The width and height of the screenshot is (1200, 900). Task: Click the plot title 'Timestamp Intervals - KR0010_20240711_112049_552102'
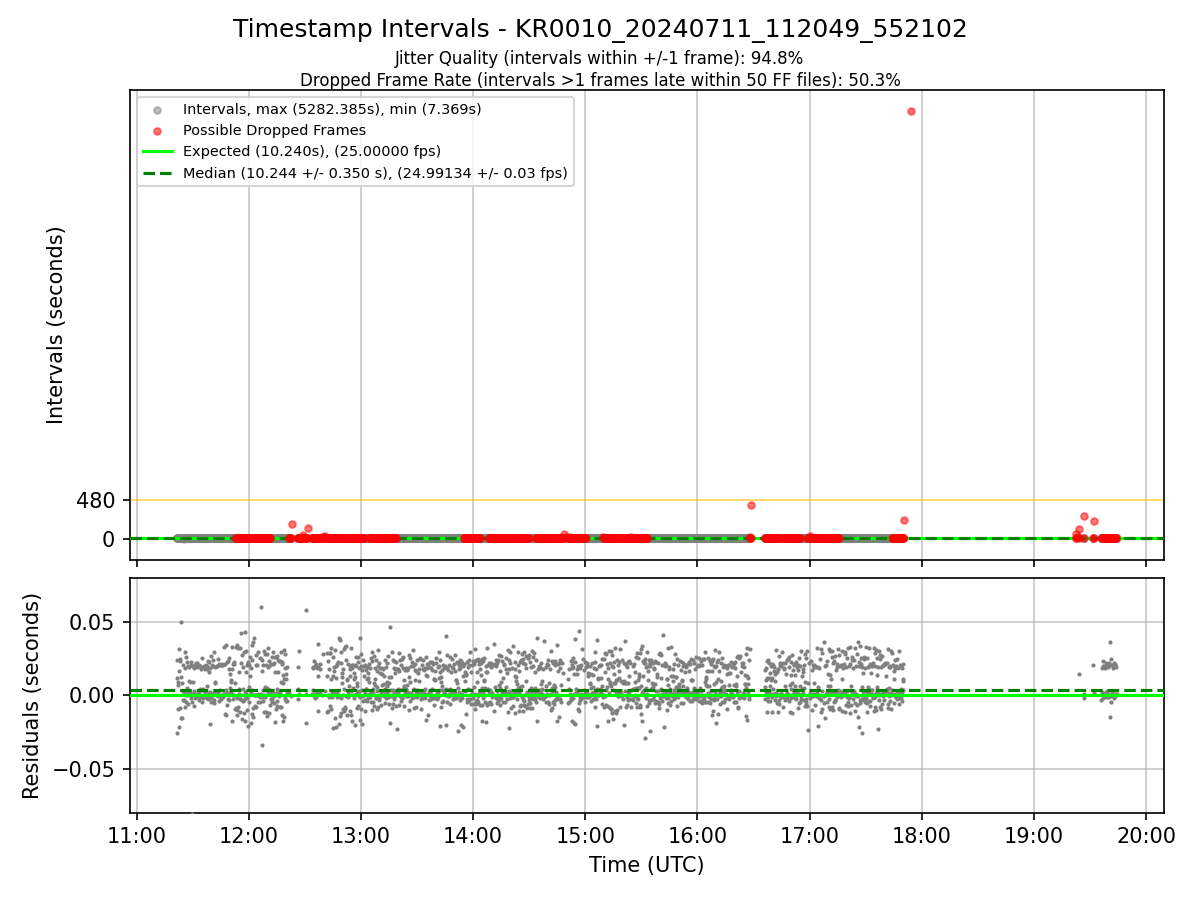pos(600,29)
